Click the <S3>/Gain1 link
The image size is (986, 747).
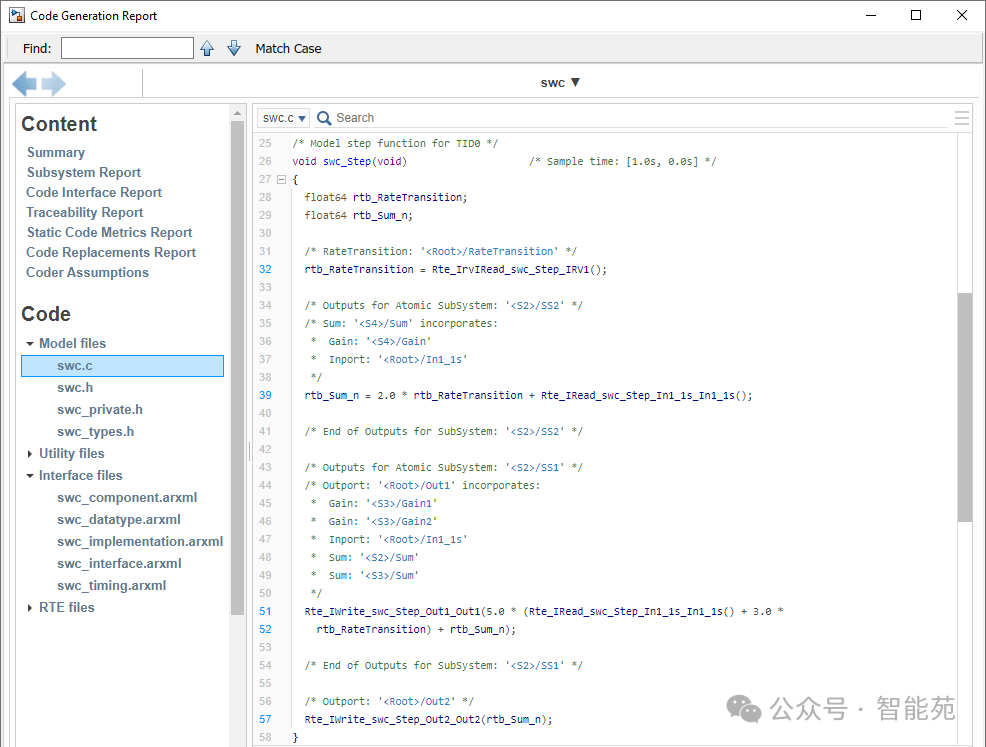(x=402, y=504)
